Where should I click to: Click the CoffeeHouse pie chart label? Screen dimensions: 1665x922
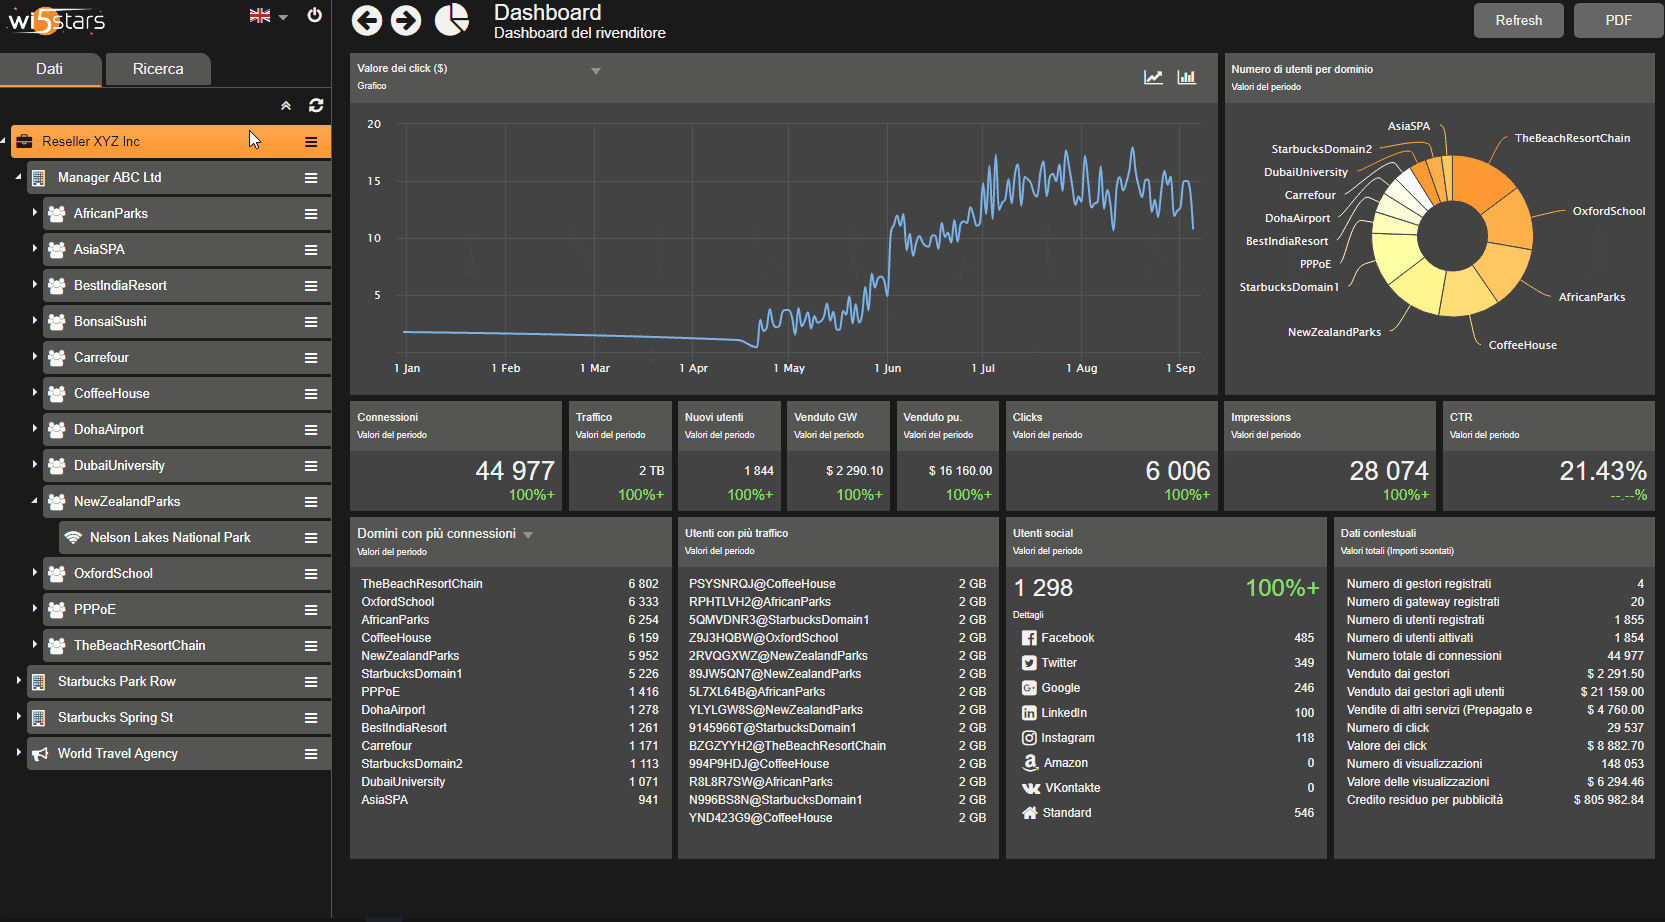[x=1522, y=345]
